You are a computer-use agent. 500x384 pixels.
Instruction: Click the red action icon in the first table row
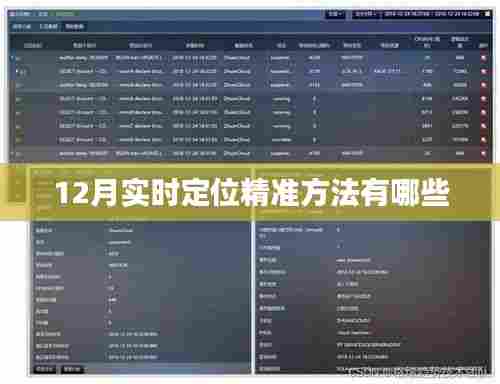tap(483, 58)
